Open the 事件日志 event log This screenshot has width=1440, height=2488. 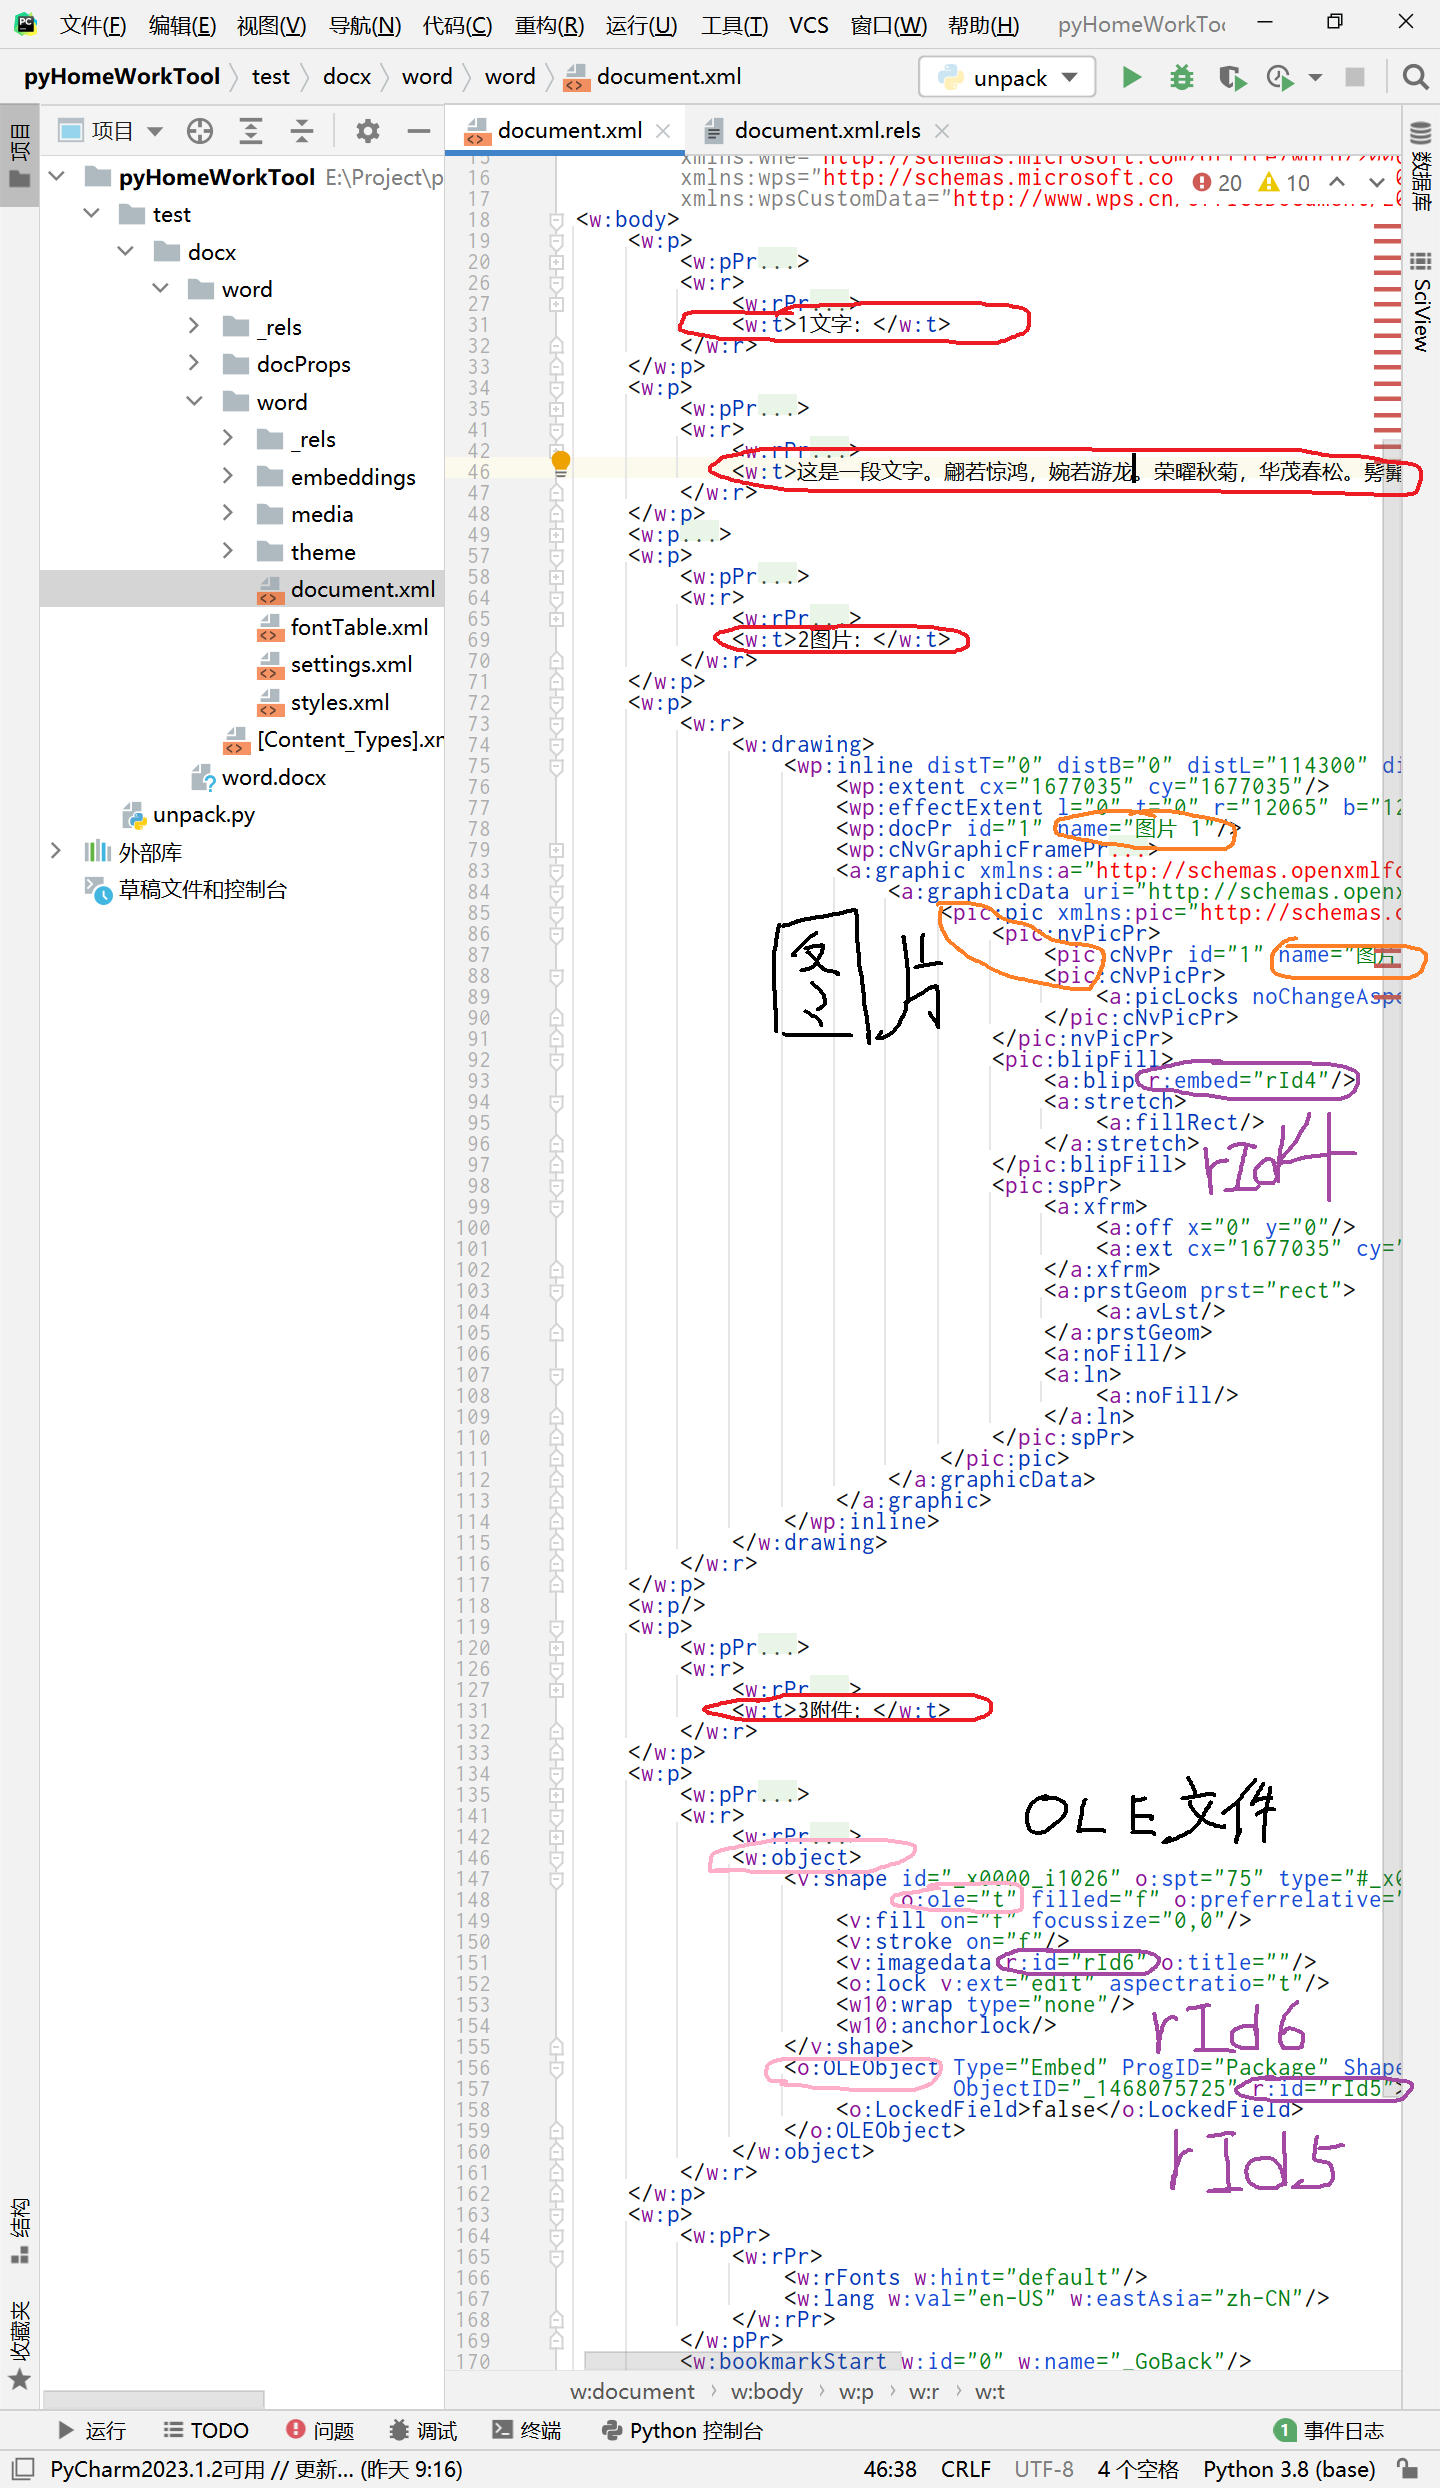coord(1330,2431)
